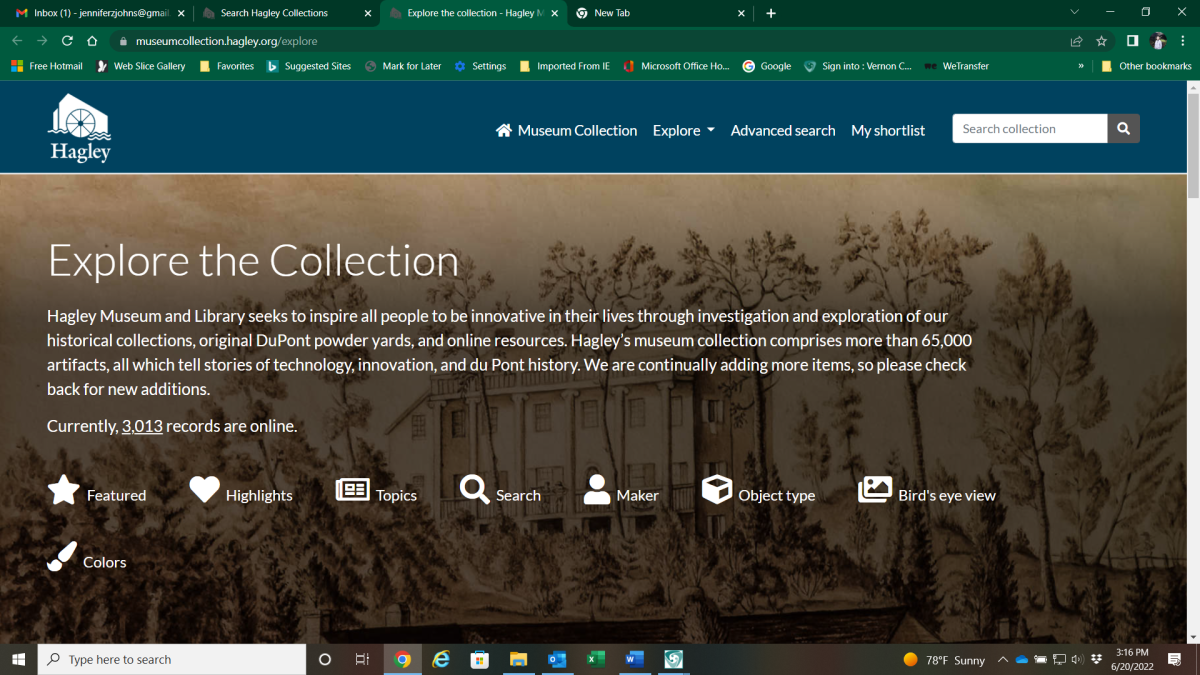Viewport: 1200px width, 675px height.
Task: Bookmark this page with star icon
Action: click(1101, 41)
